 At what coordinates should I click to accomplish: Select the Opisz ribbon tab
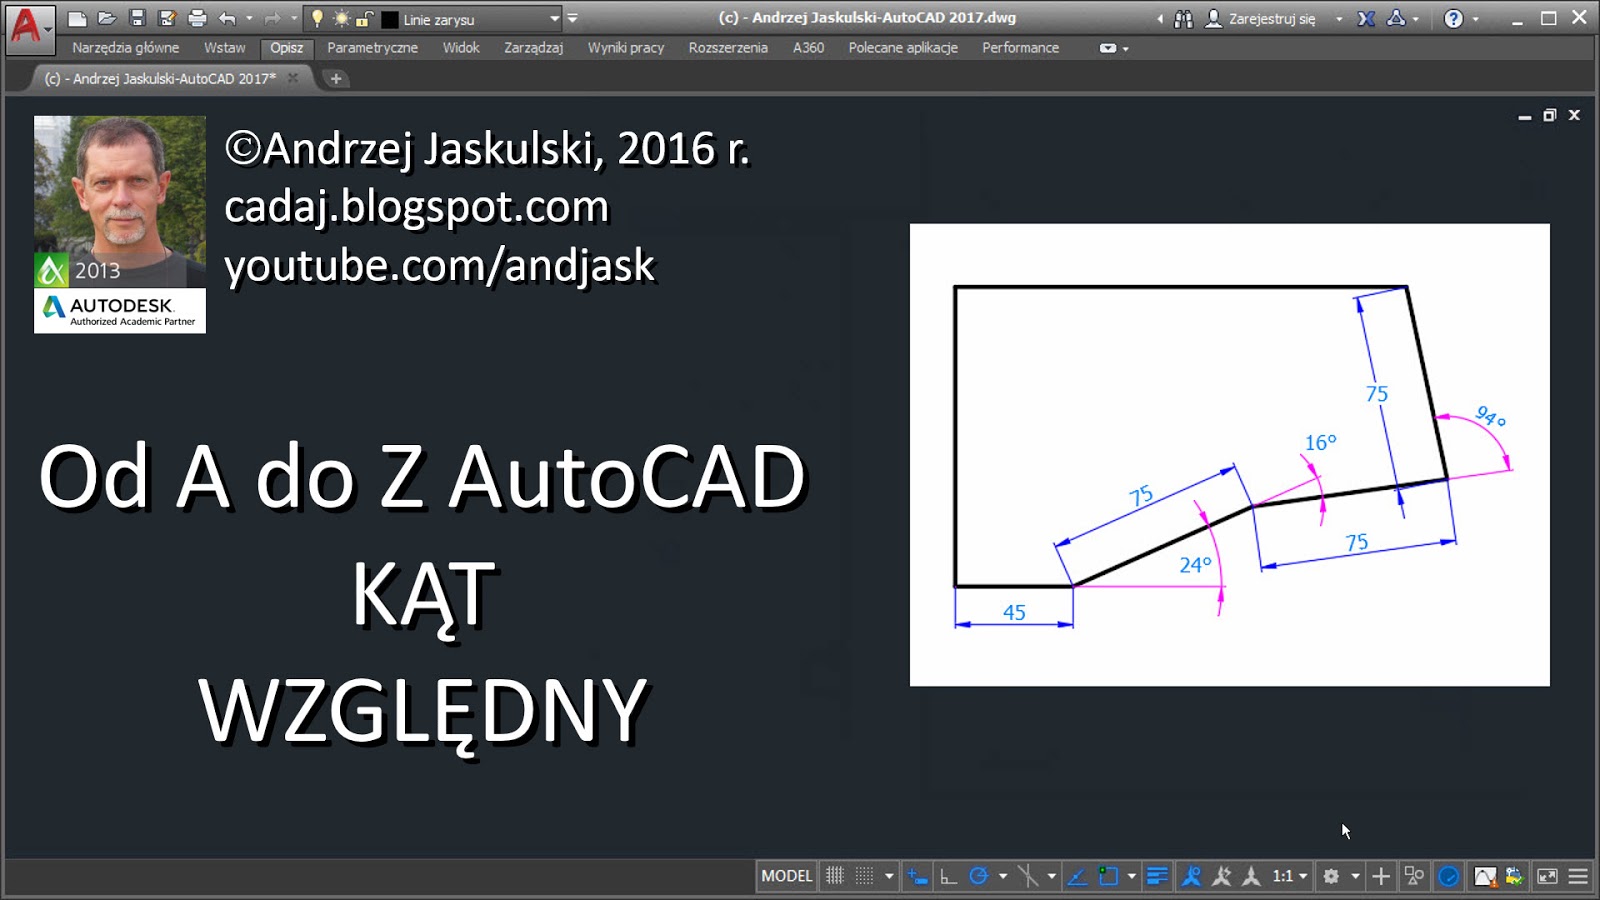coord(287,48)
